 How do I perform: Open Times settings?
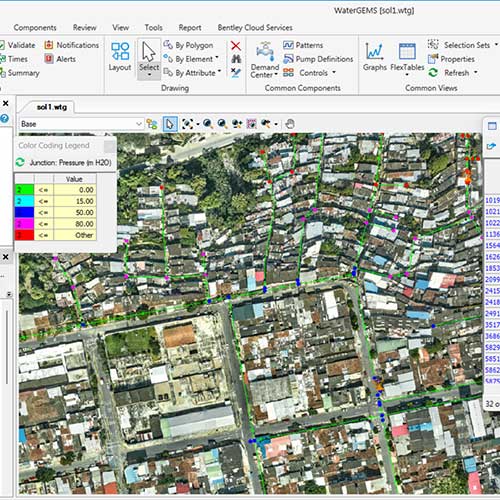point(14,59)
